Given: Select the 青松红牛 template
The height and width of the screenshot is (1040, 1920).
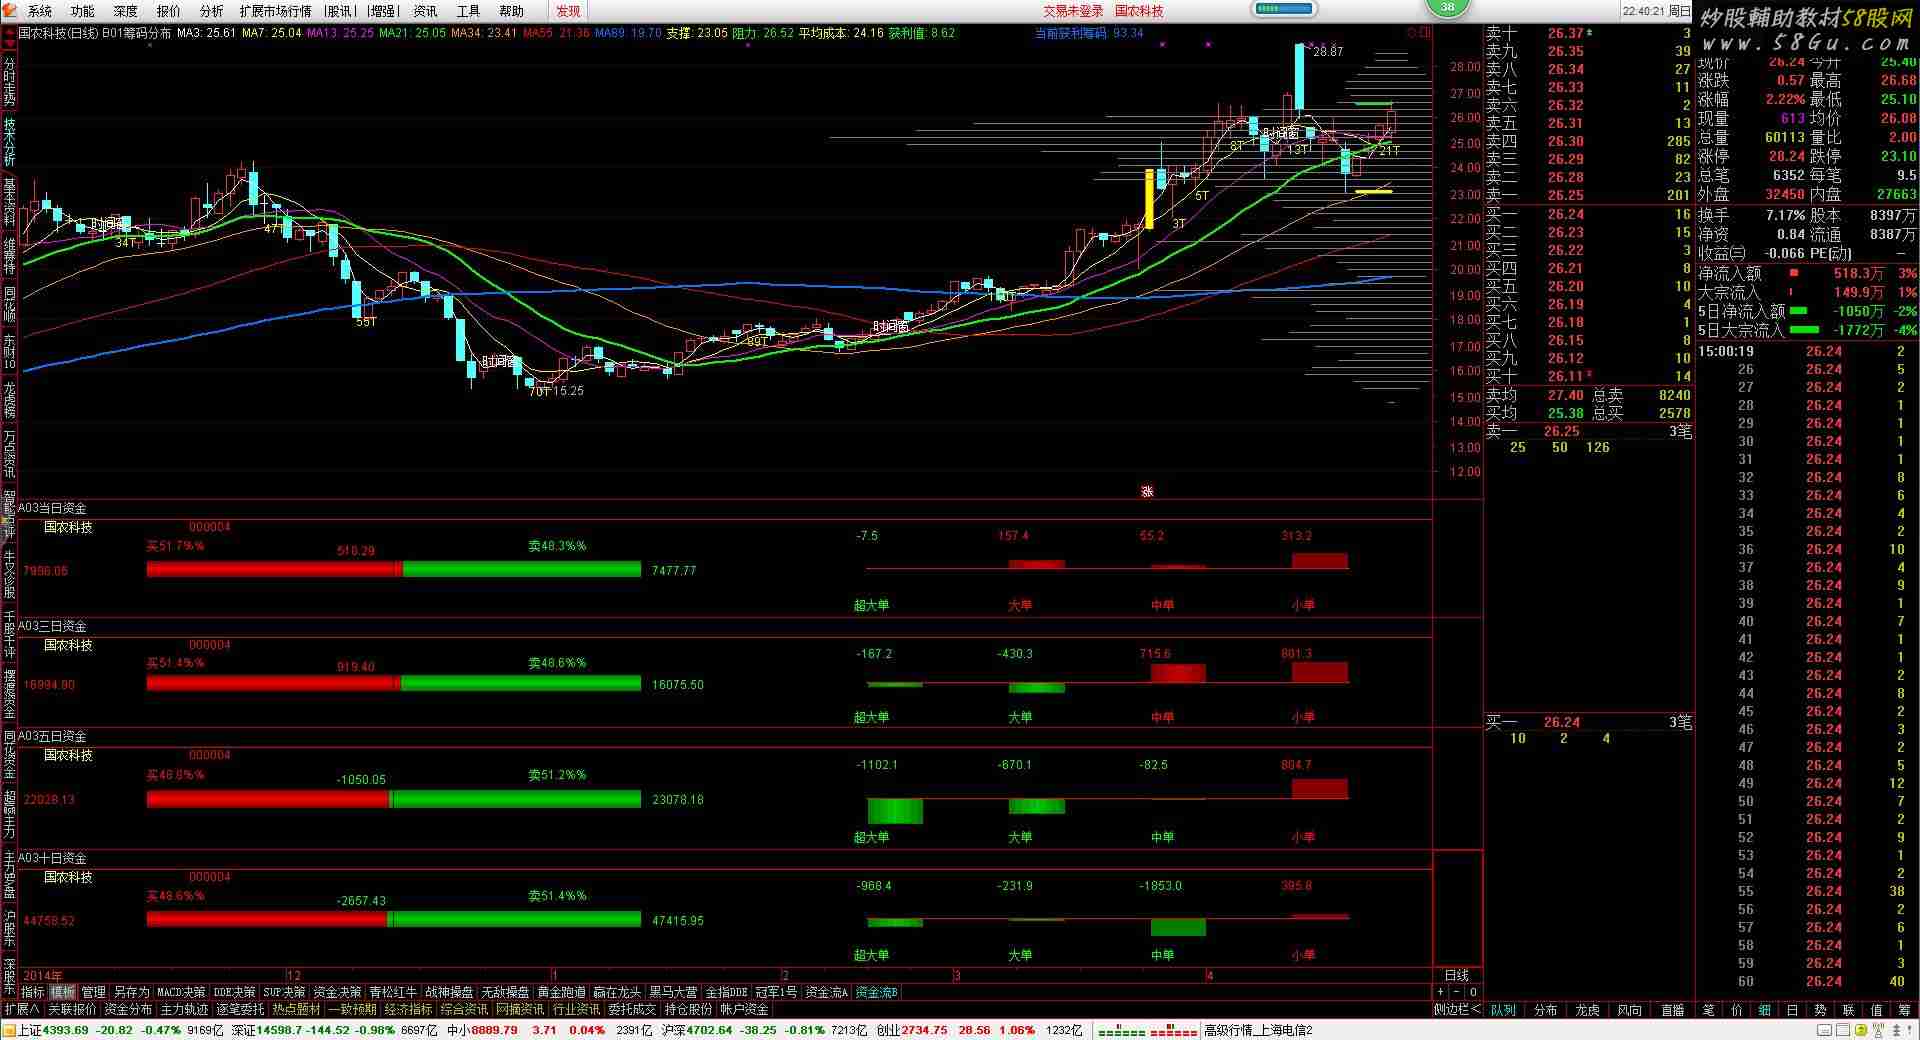Looking at the screenshot, I should [x=393, y=993].
